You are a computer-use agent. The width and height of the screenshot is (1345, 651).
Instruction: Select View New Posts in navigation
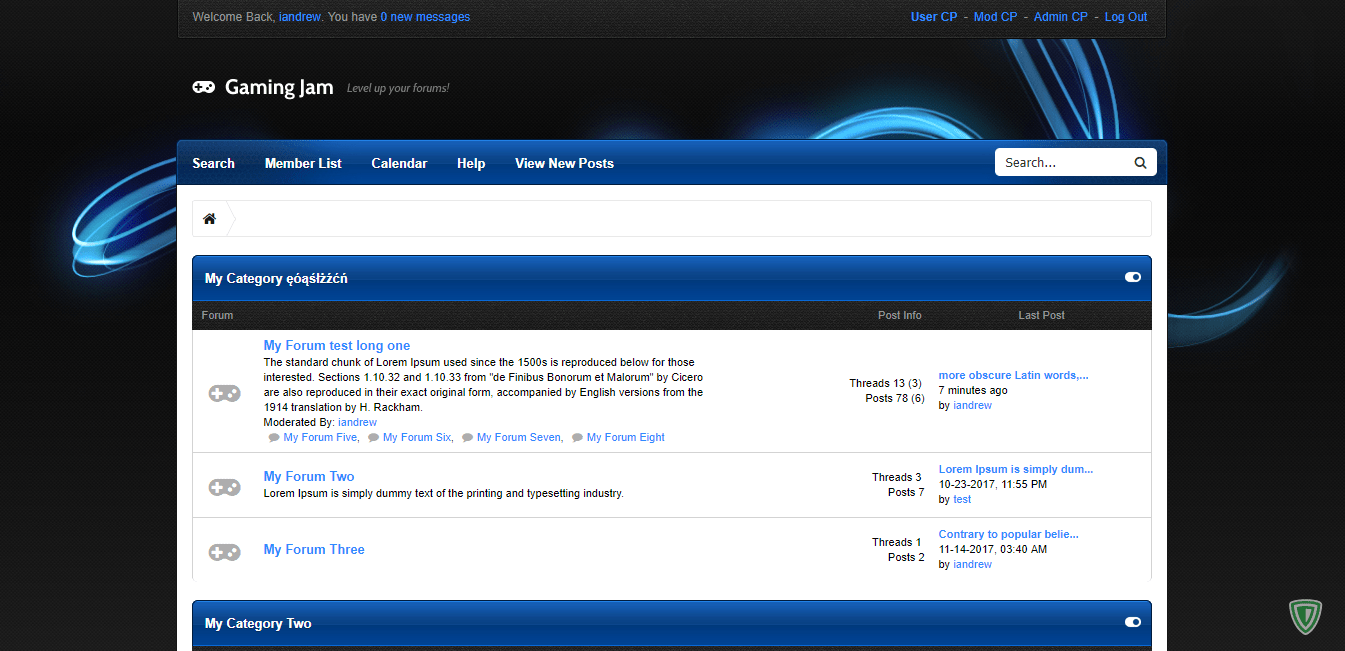[x=564, y=163]
